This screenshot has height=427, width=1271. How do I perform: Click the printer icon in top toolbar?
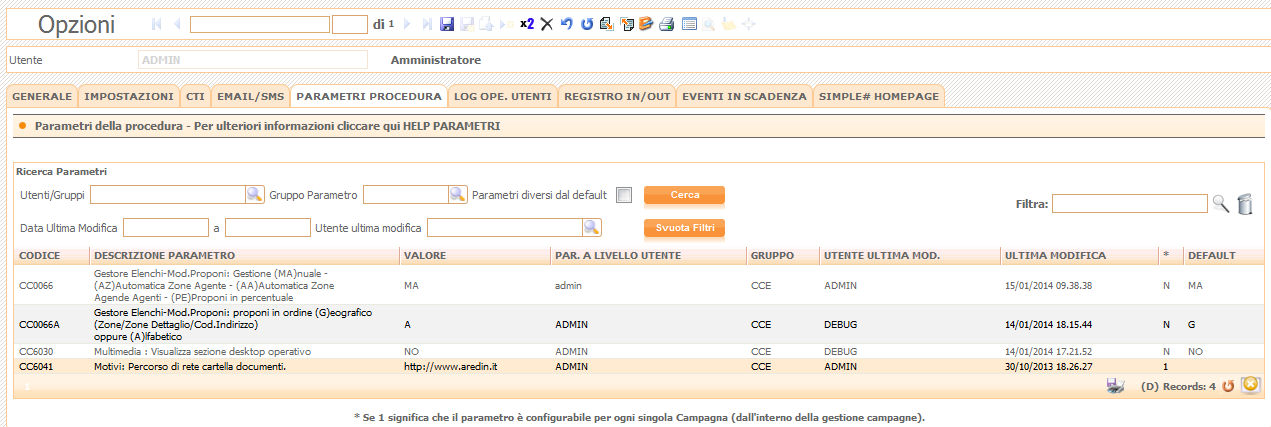(666, 24)
